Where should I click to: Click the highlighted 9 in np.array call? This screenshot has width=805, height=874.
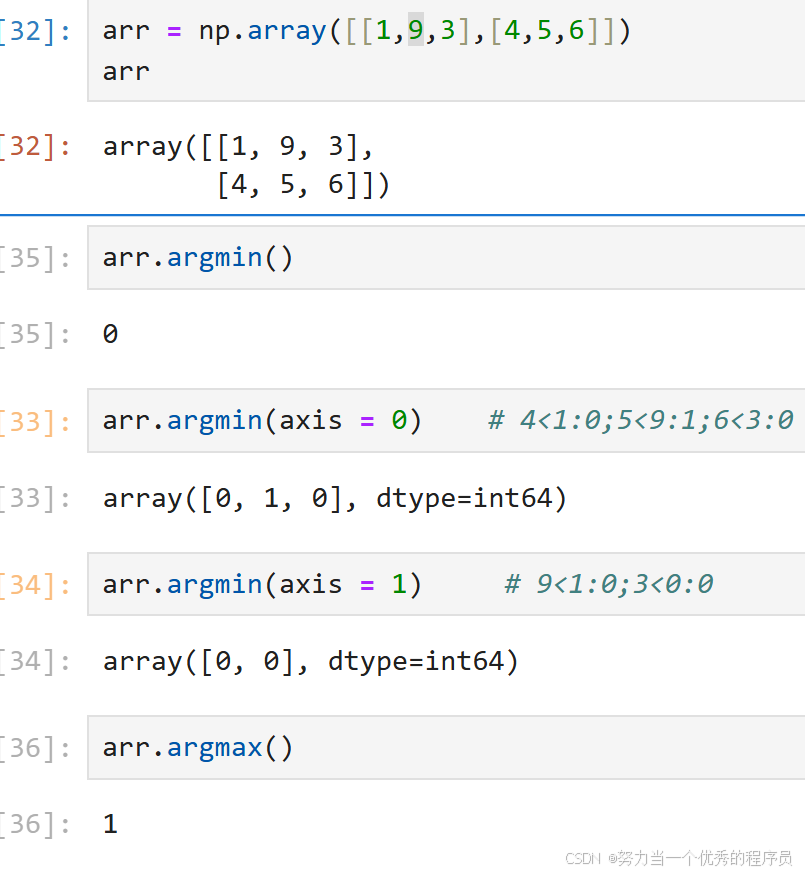tap(416, 30)
